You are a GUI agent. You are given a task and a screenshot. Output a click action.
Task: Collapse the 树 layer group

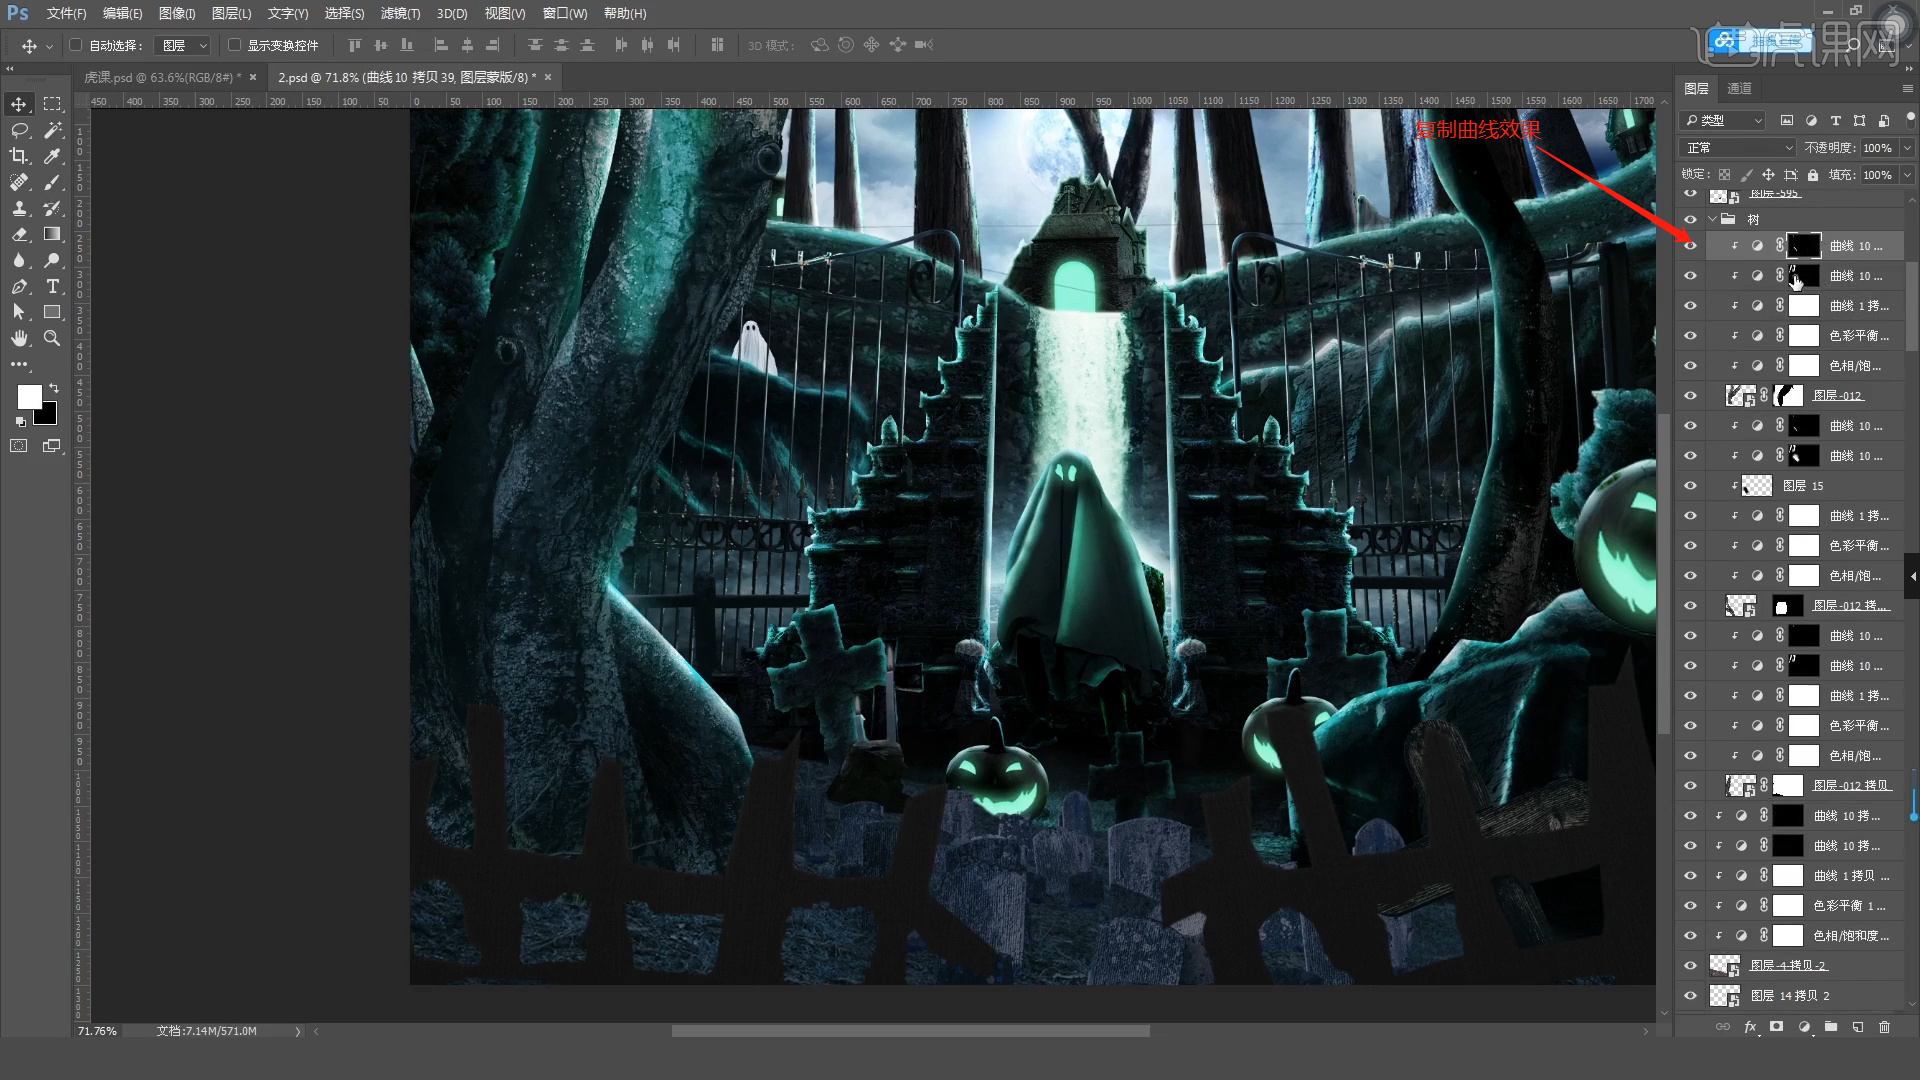point(1713,219)
